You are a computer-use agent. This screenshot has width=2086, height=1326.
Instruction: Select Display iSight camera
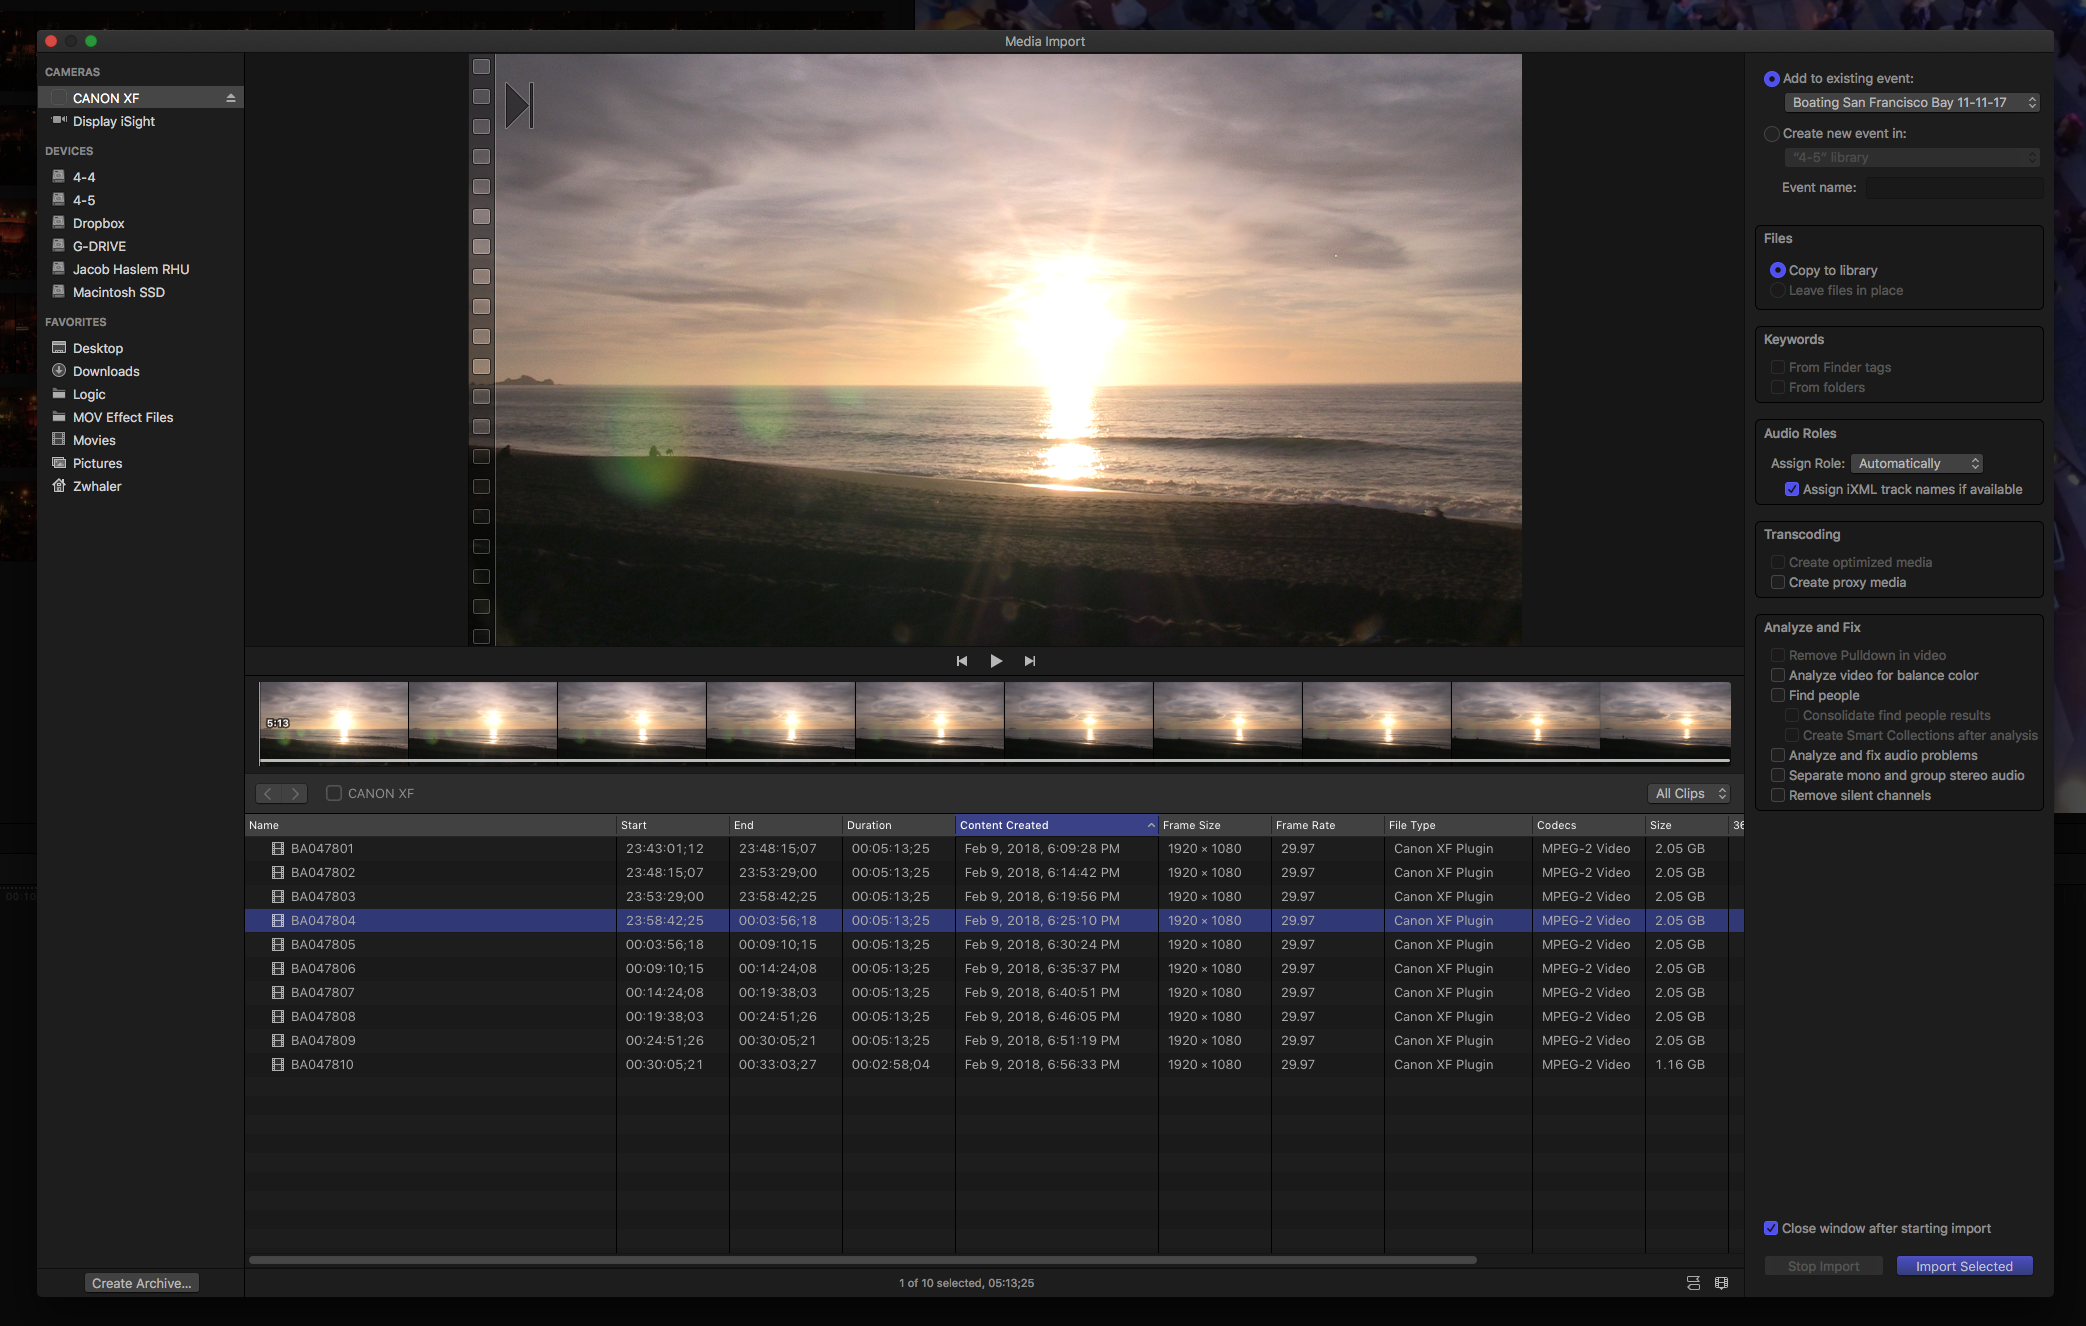click(x=113, y=121)
